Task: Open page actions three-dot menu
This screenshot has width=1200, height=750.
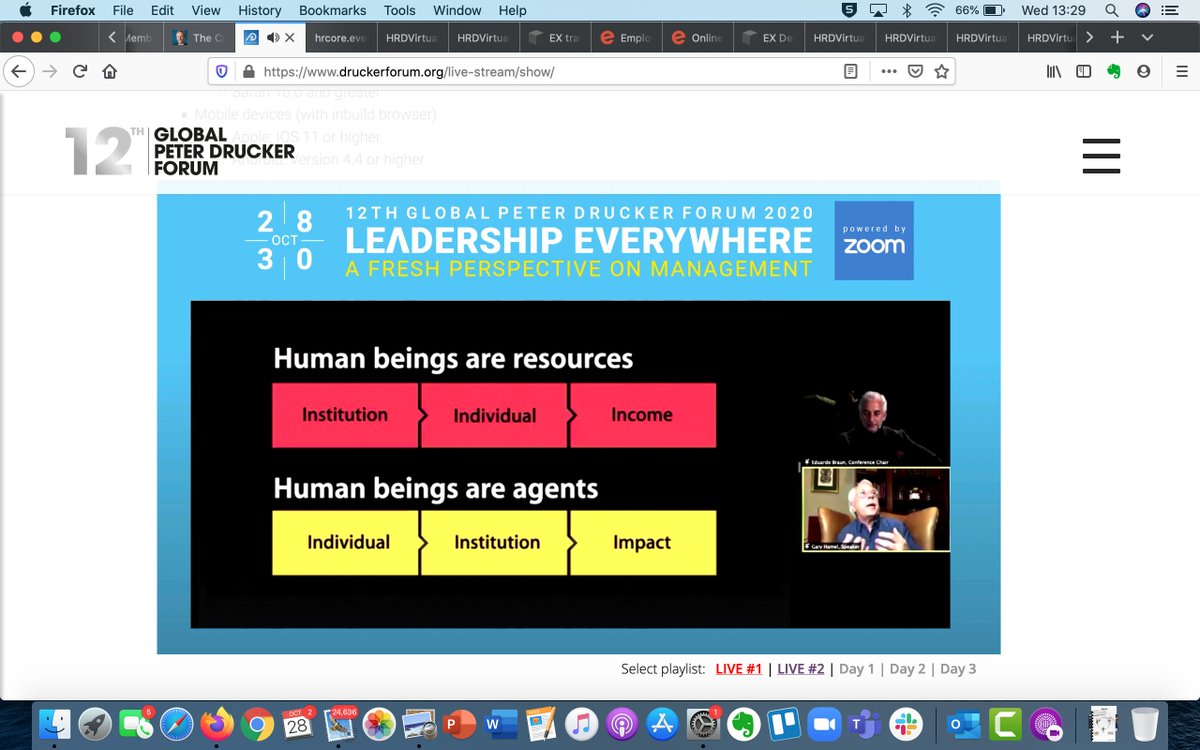Action: (889, 72)
